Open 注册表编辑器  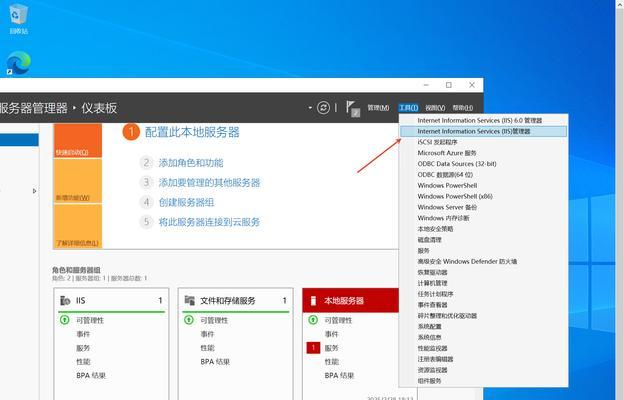(x=484, y=359)
